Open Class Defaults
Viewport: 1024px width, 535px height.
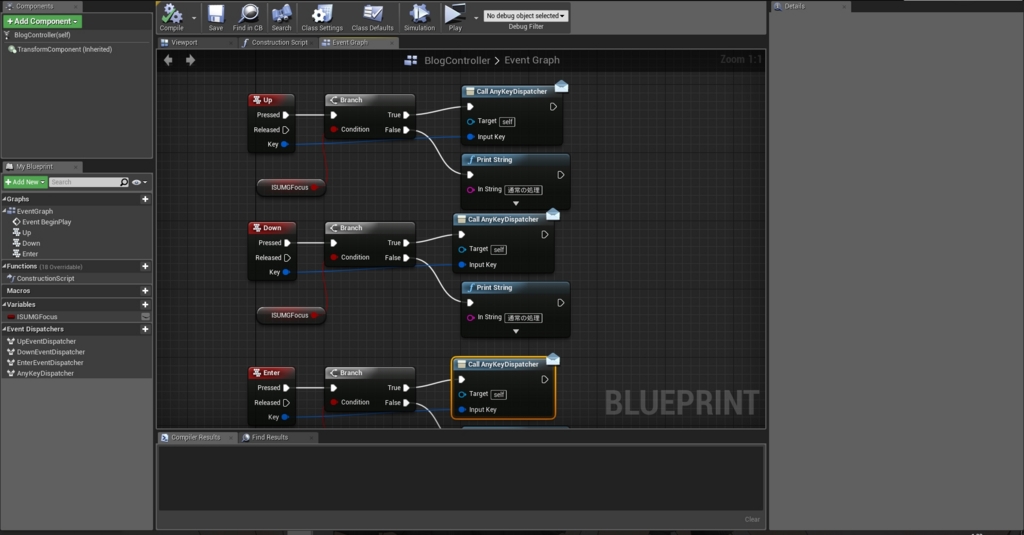pos(372,18)
